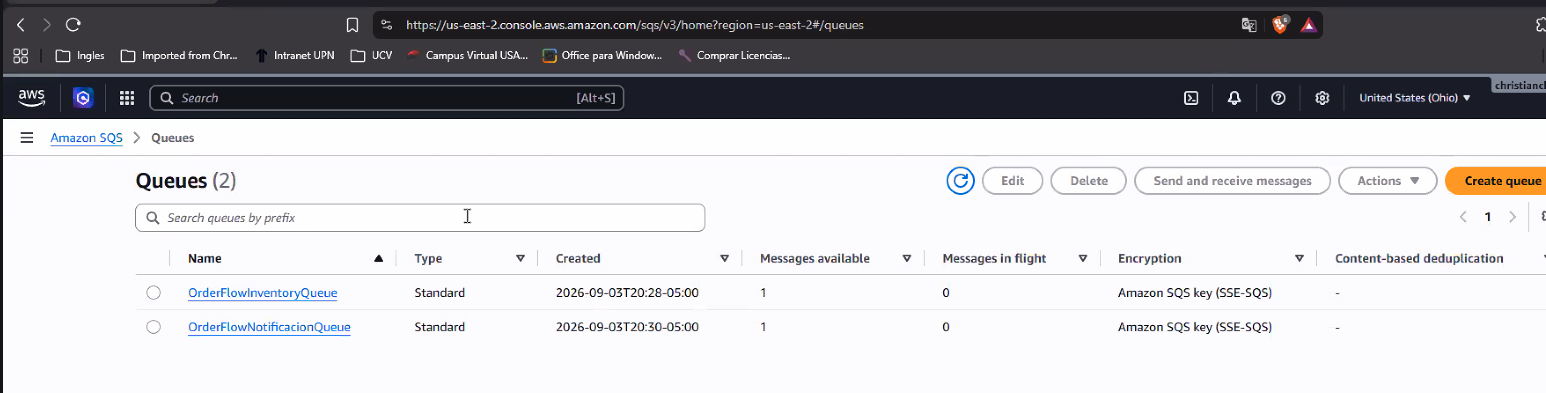The width and height of the screenshot is (1546, 393).
Task: Bookmark this page with the bookmark icon
Action: (352, 25)
